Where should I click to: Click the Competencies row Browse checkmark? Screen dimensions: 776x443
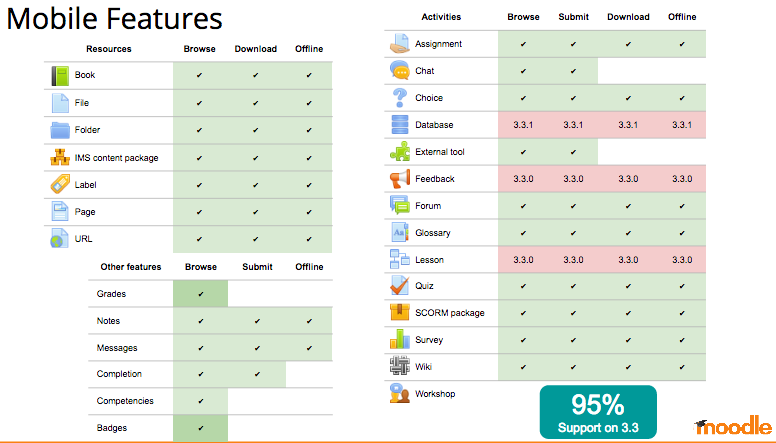pyautogui.click(x=200, y=401)
